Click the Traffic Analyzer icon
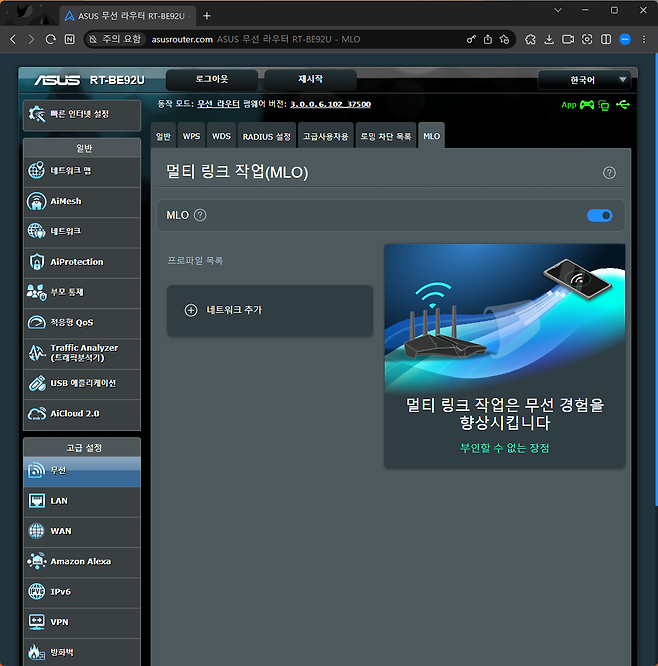658x666 pixels. coord(37,352)
